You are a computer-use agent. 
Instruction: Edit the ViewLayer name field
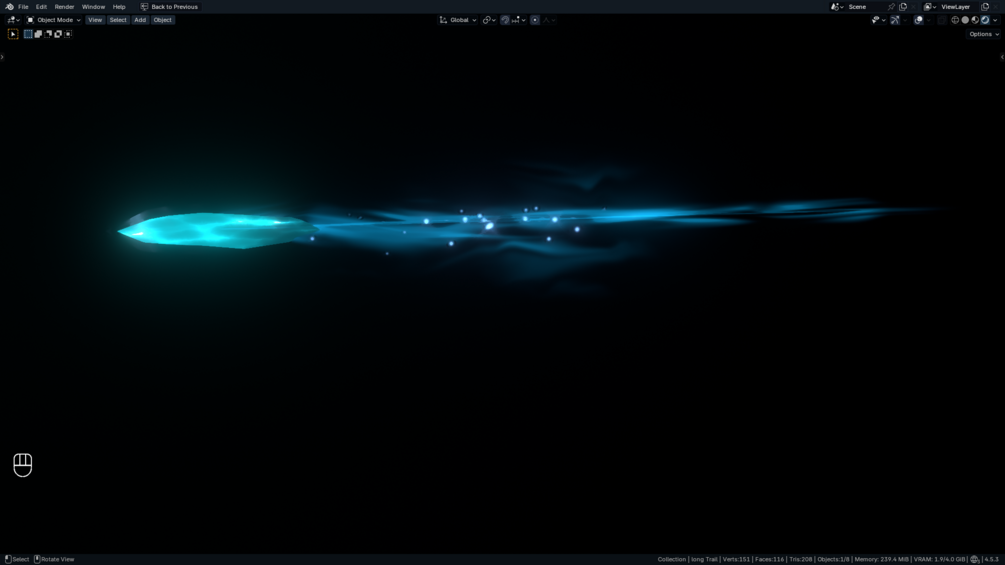(959, 6)
